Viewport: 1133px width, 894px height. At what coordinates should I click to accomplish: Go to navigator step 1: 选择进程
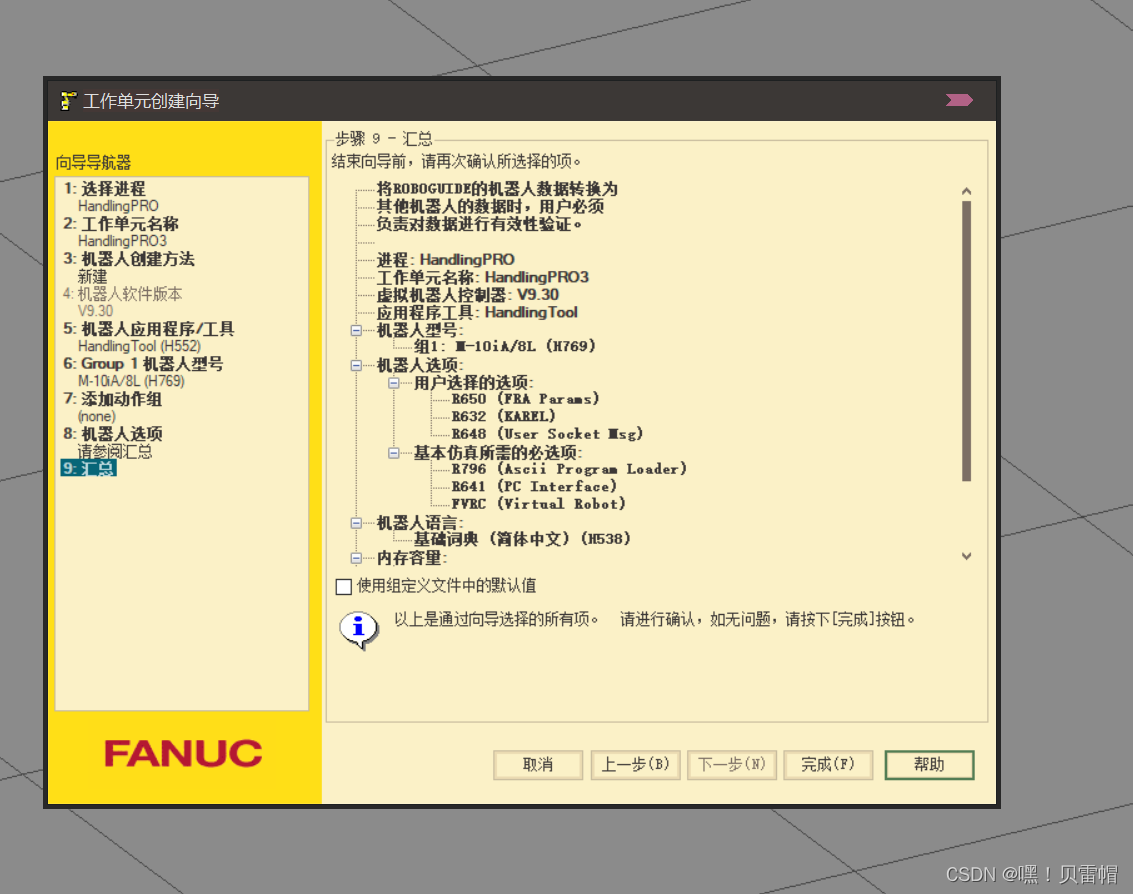click(x=104, y=189)
